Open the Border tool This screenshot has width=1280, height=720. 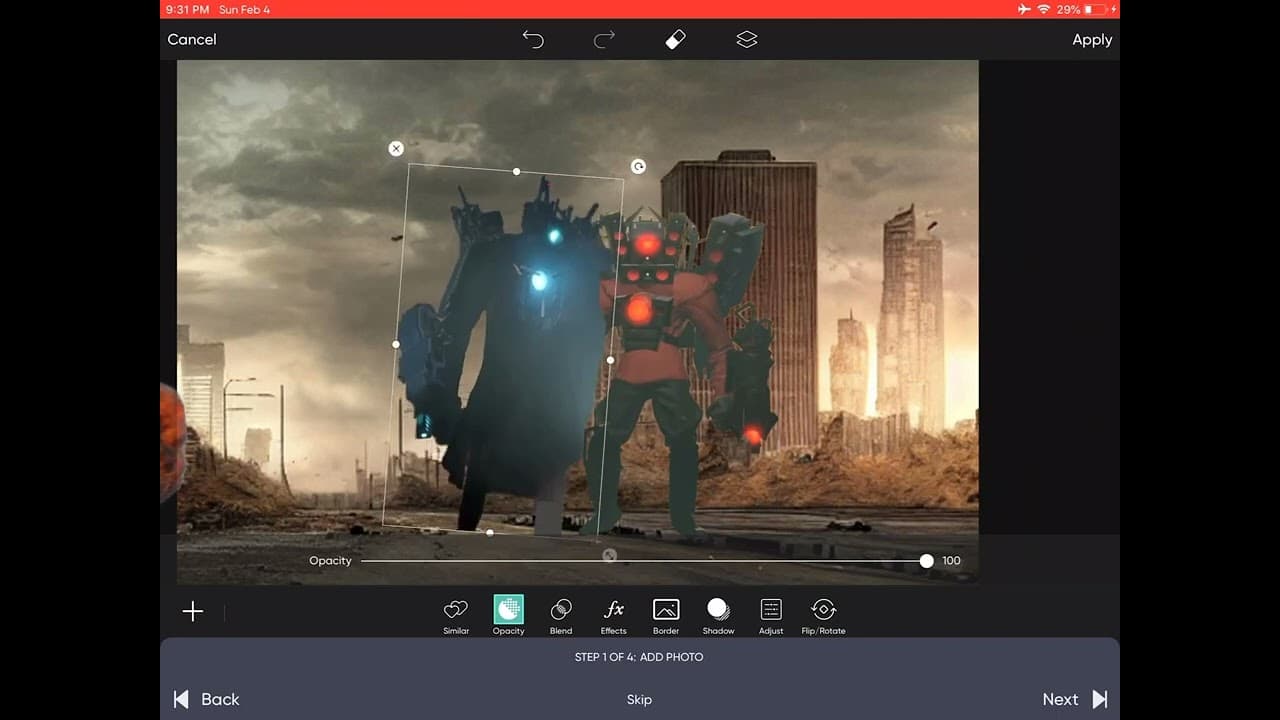(x=666, y=616)
